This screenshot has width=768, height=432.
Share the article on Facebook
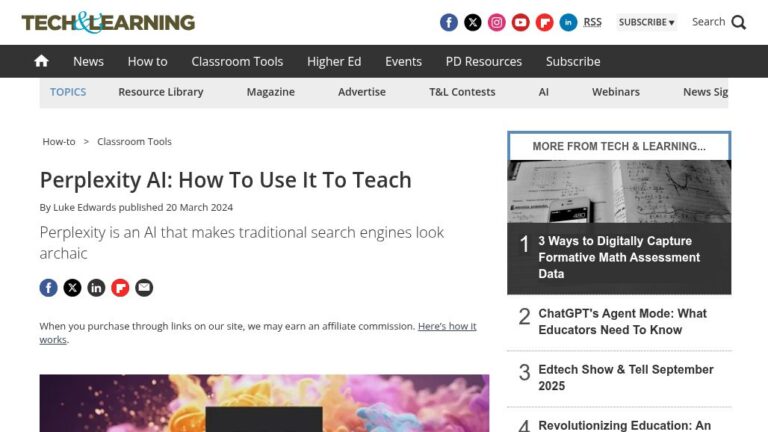(x=48, y=288)
